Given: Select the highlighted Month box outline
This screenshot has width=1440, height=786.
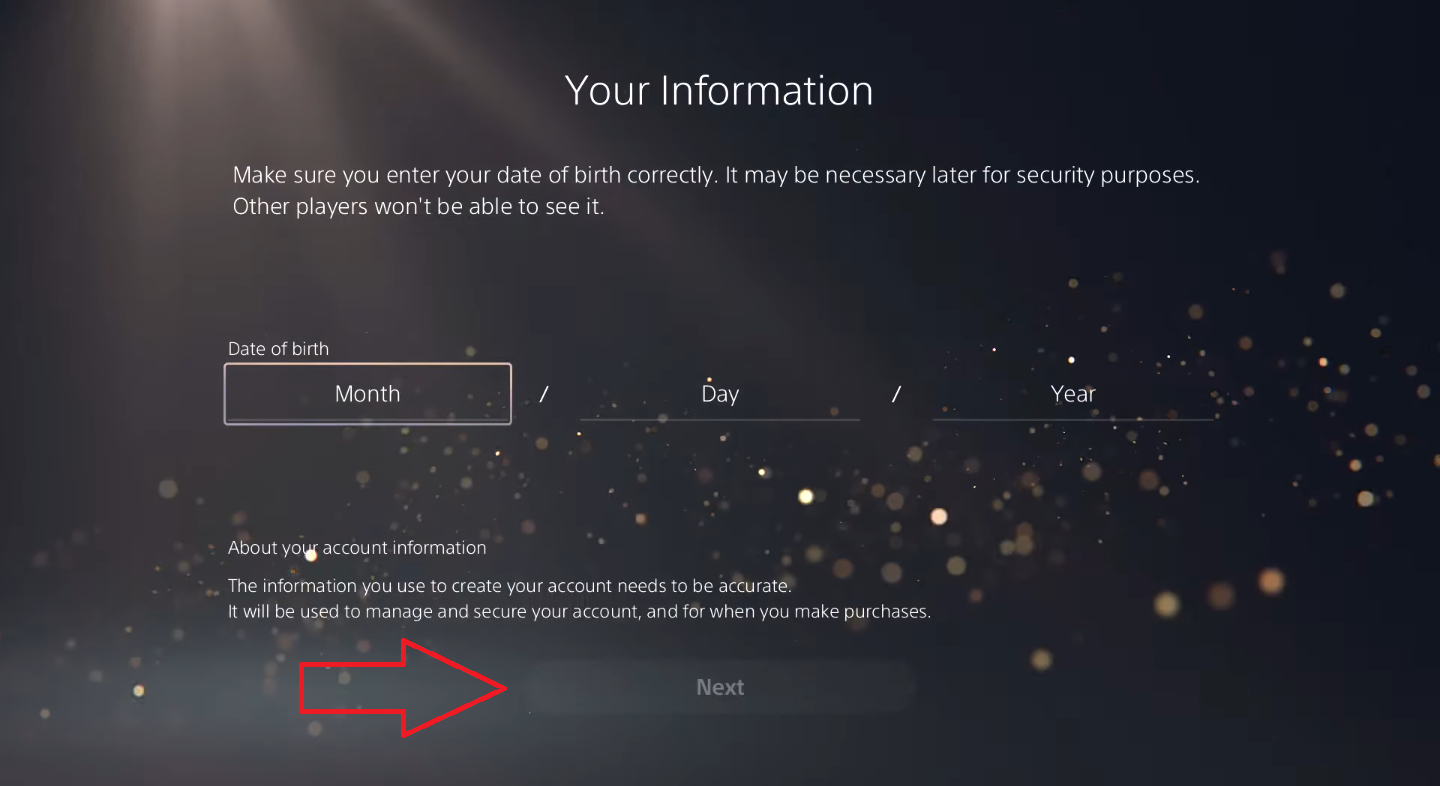Looking at the screenshot, I should 368,394.
